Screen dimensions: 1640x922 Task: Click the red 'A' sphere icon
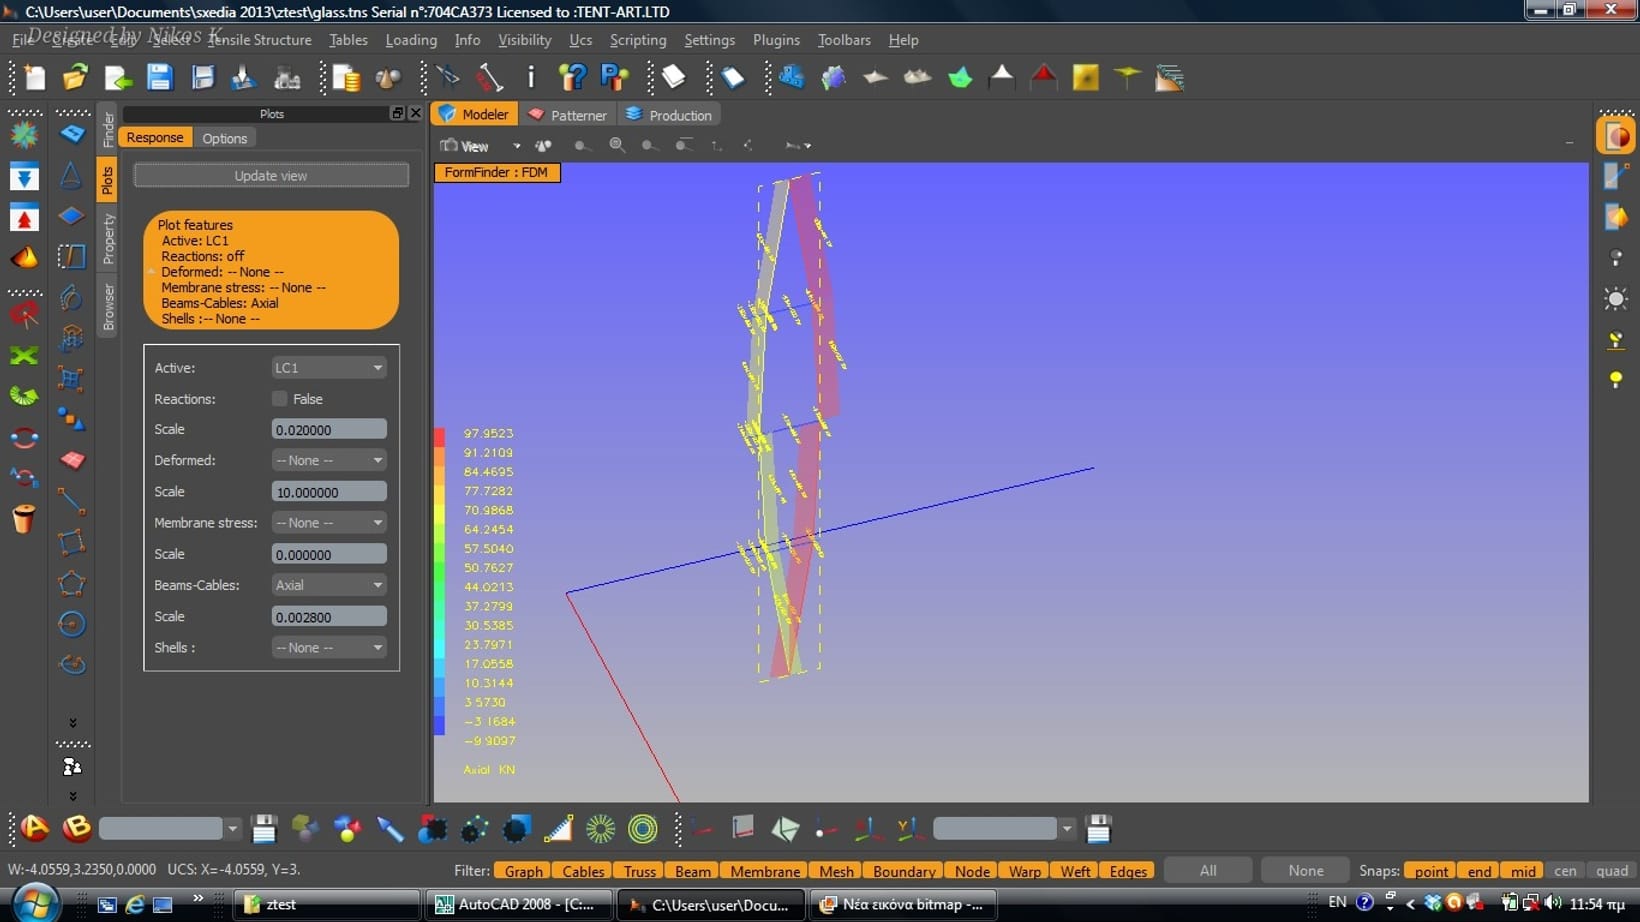35,828
